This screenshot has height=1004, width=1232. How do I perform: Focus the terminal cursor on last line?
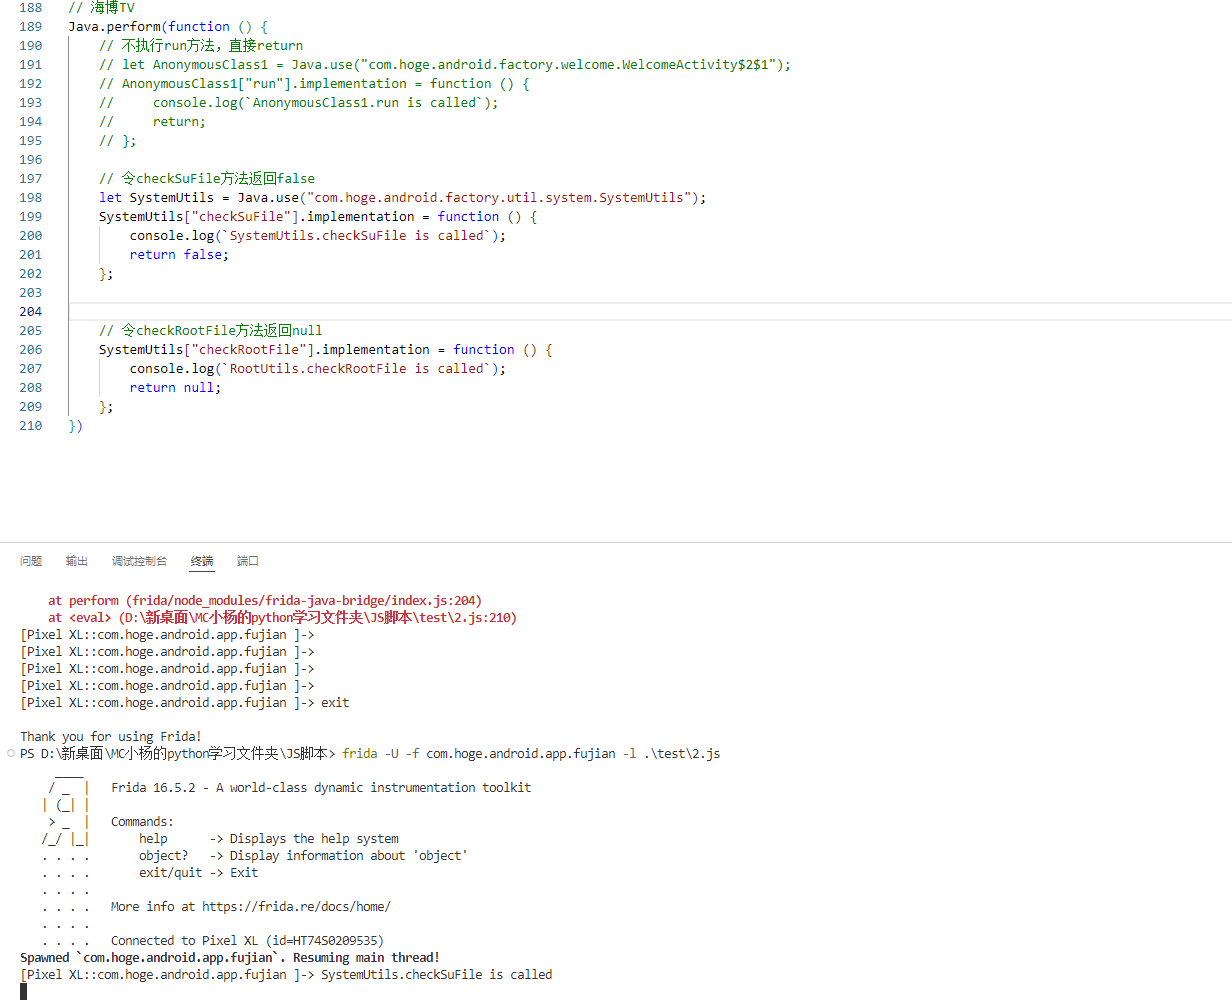24,991
